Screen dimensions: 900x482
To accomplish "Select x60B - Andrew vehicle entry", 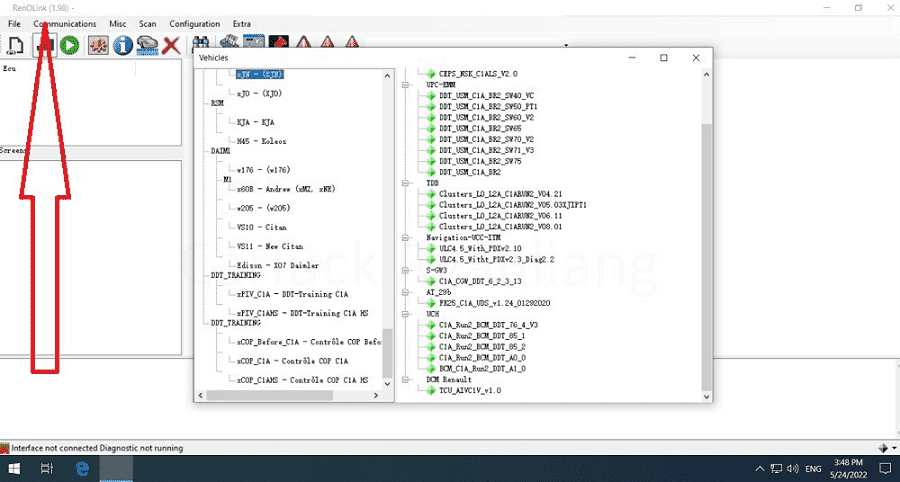I will point(286,189).
